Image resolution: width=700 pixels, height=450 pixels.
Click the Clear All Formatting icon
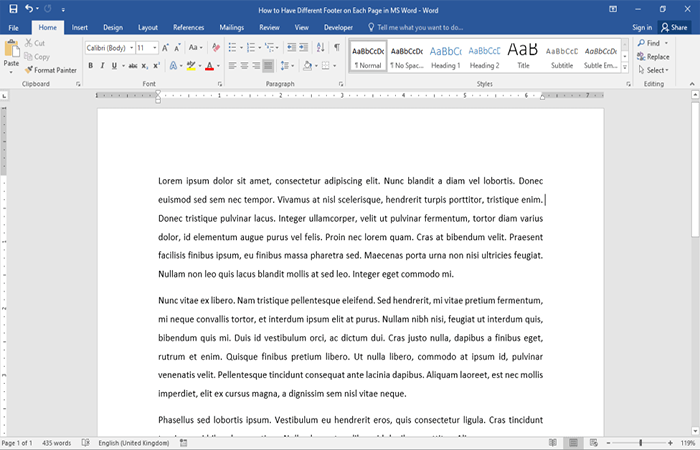click(216, 47)
